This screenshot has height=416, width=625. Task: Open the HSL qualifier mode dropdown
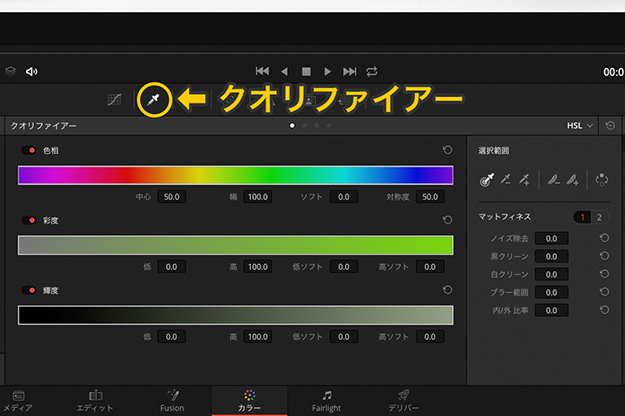click(x=580, y=126)
